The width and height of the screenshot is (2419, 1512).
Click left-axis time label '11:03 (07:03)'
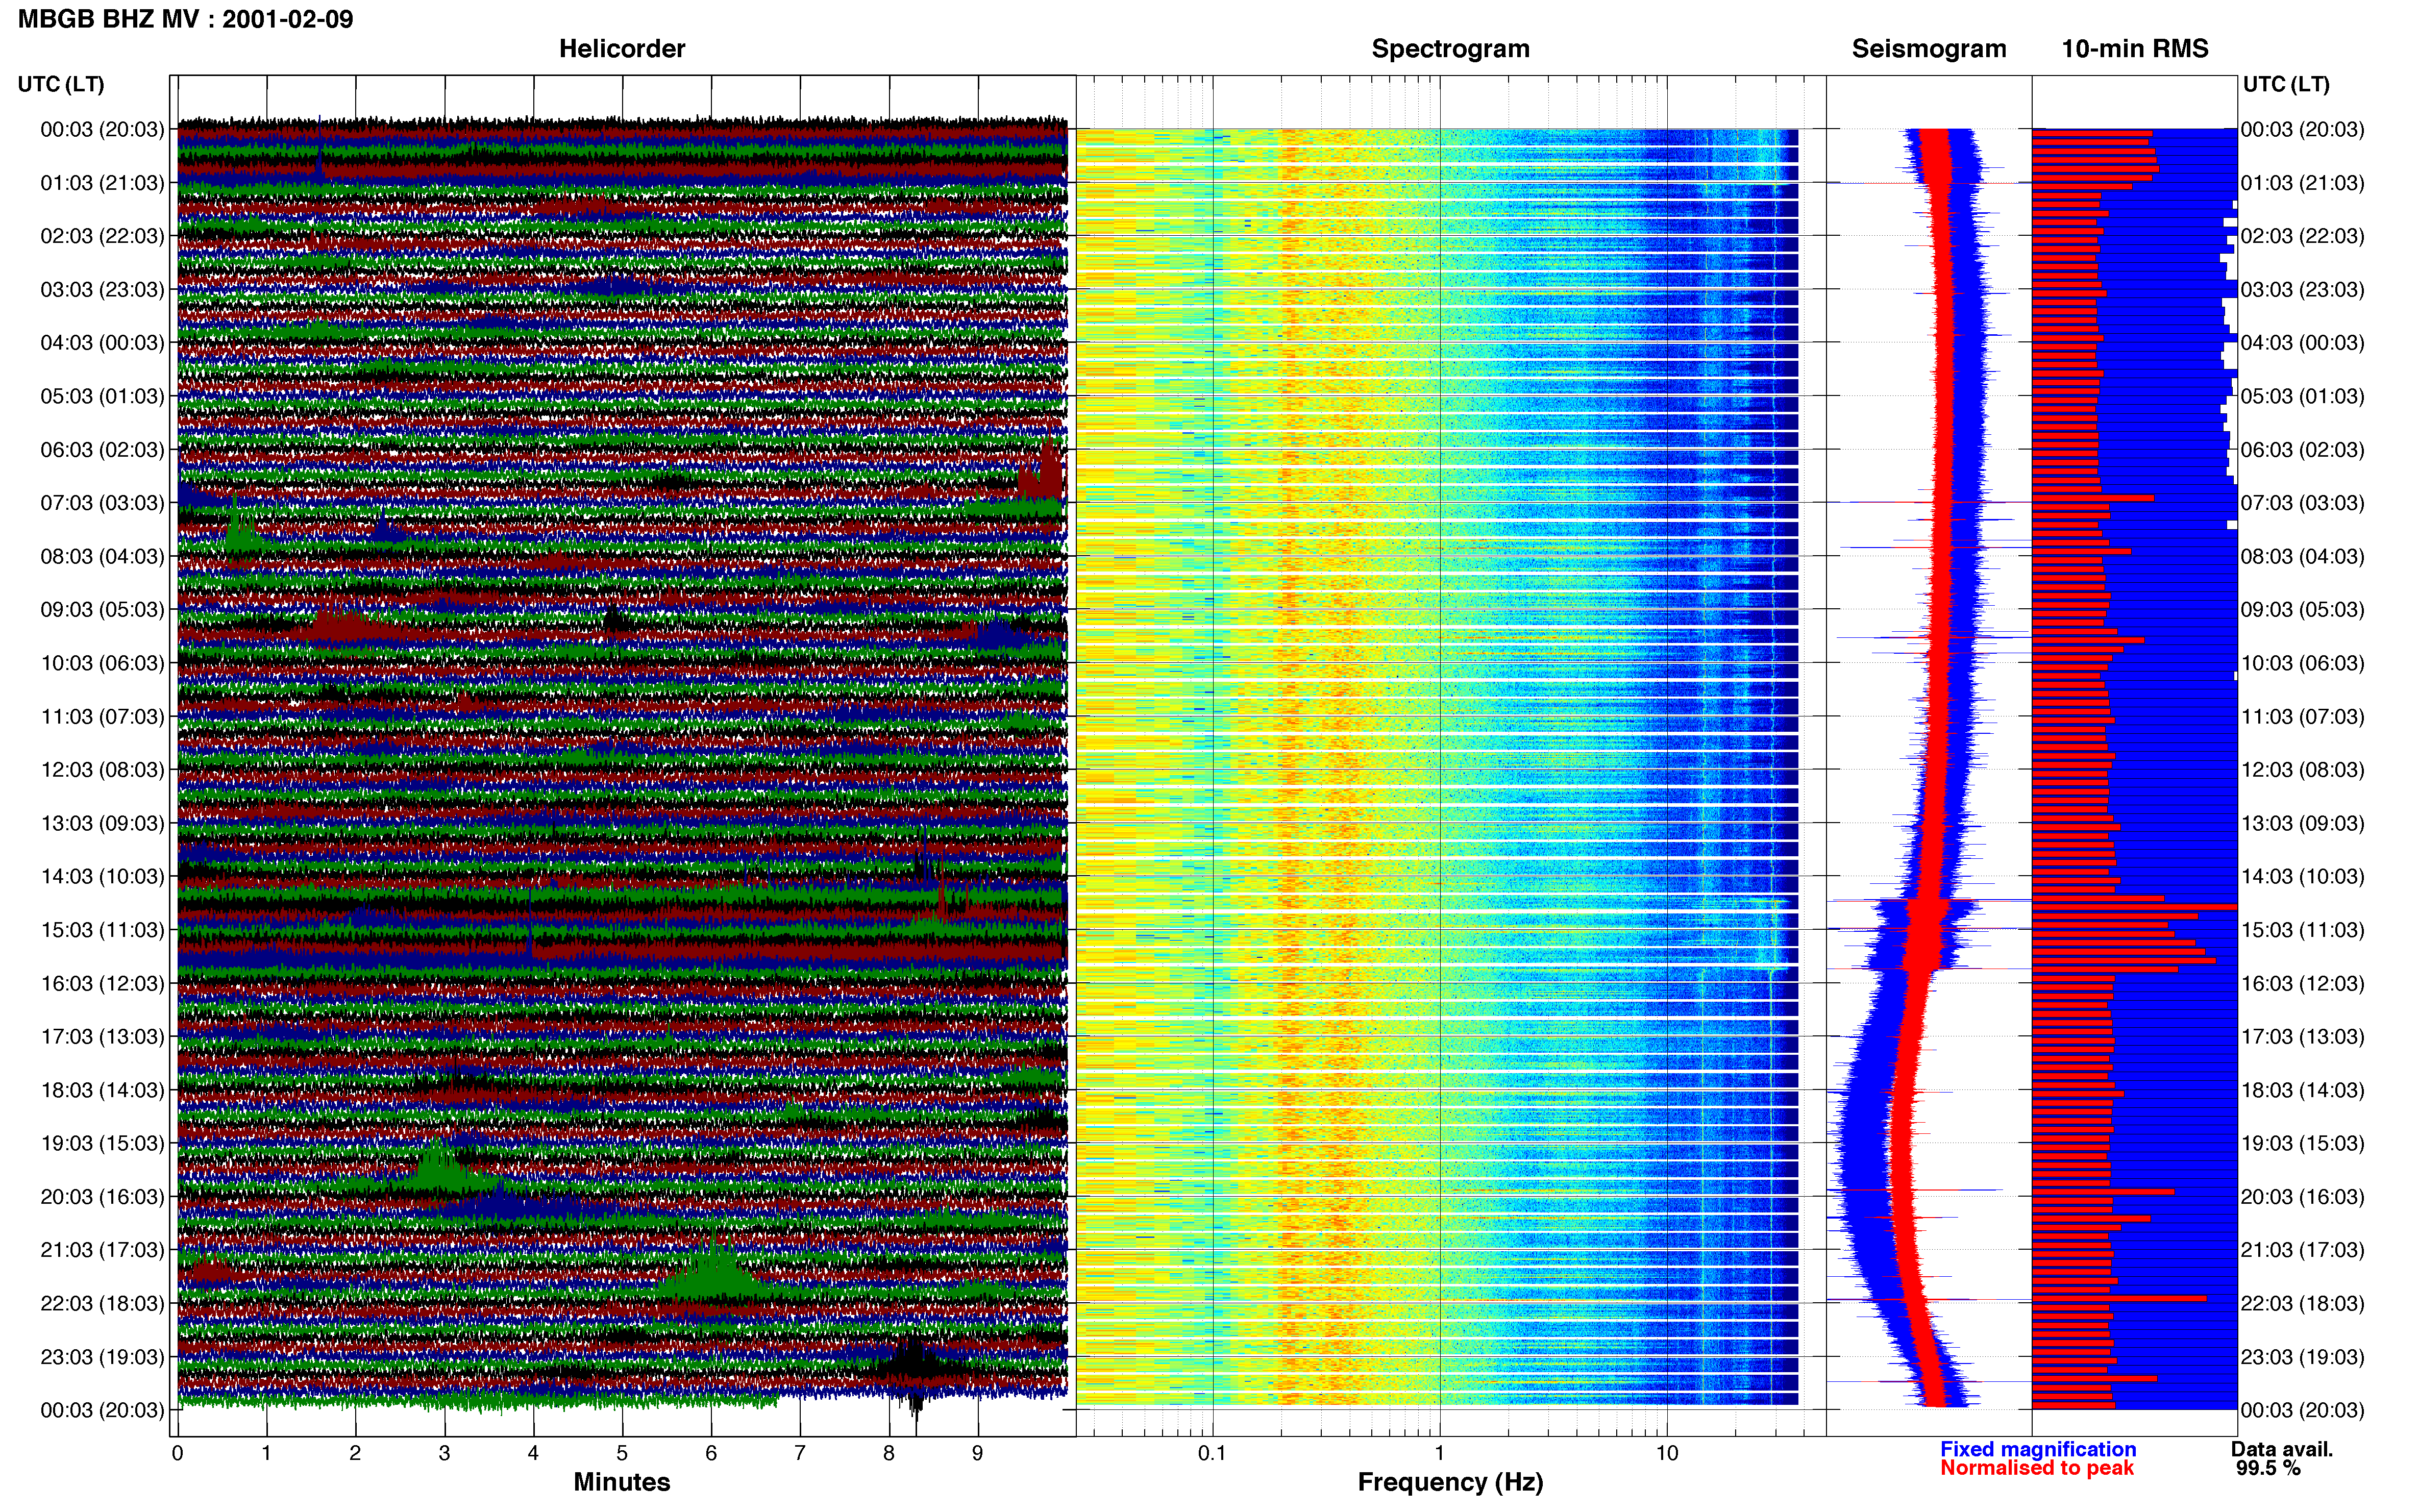[x=102, y=717]
